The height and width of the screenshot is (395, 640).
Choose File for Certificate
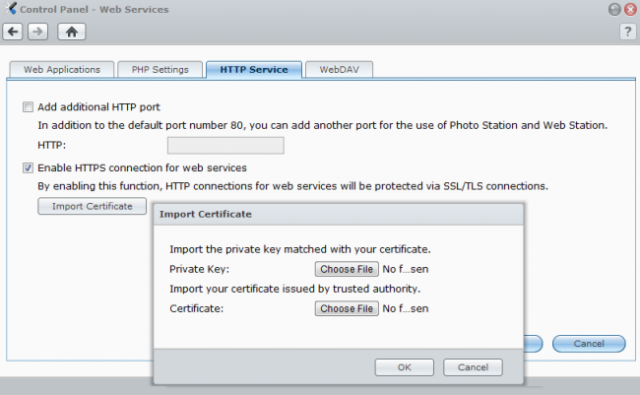347,308
